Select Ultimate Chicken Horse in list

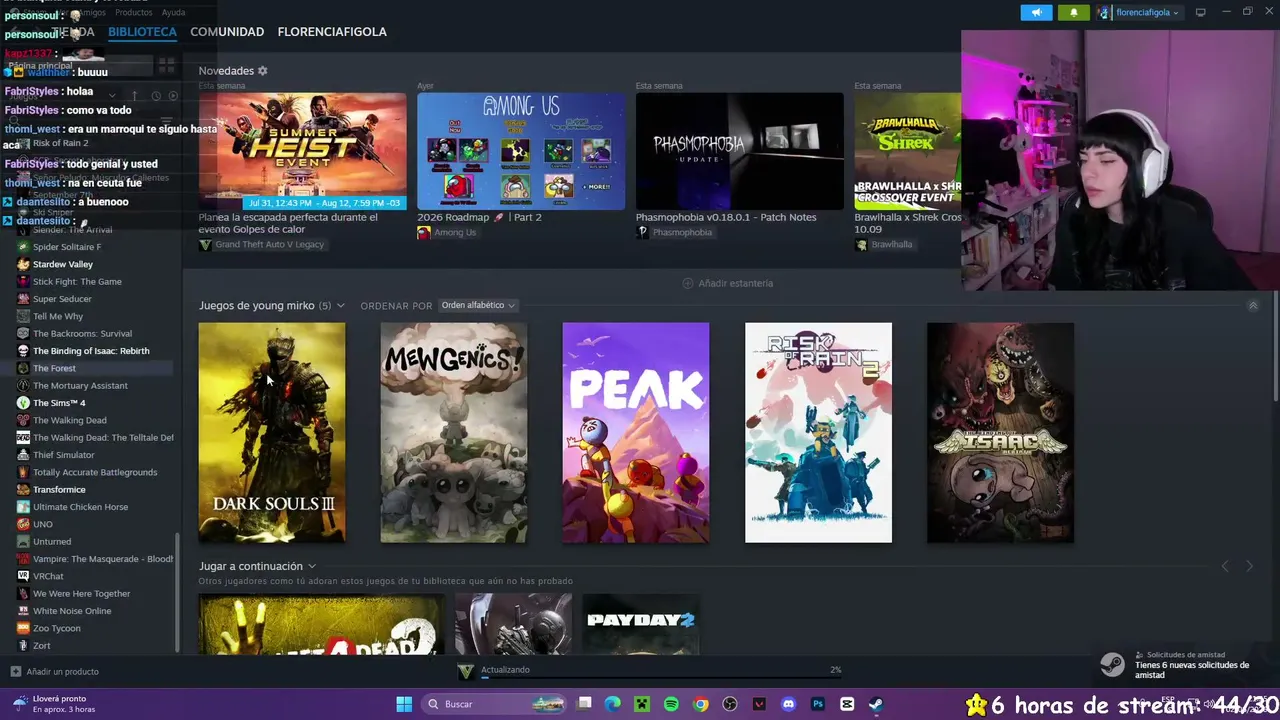pyautogui.click(x=80, y=507)
